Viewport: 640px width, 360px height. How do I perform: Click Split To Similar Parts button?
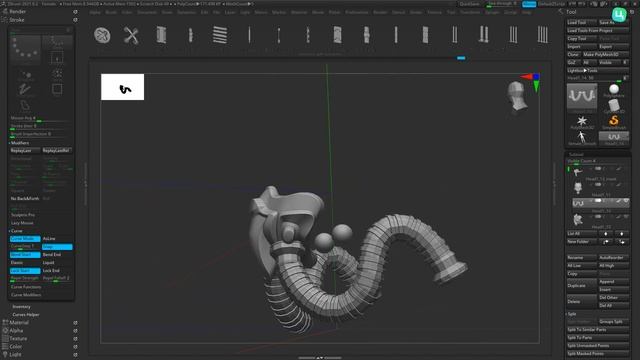tap(598, 330)
